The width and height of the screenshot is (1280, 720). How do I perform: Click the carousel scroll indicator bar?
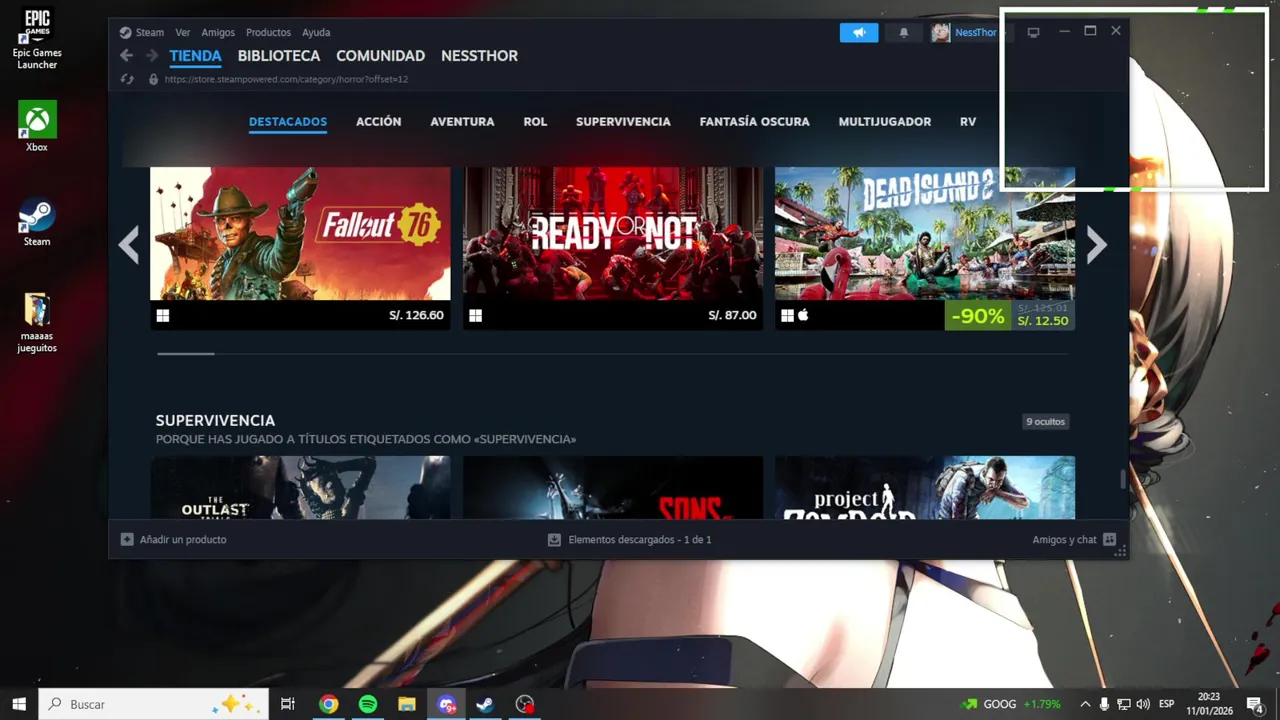[x=185, y=353]
